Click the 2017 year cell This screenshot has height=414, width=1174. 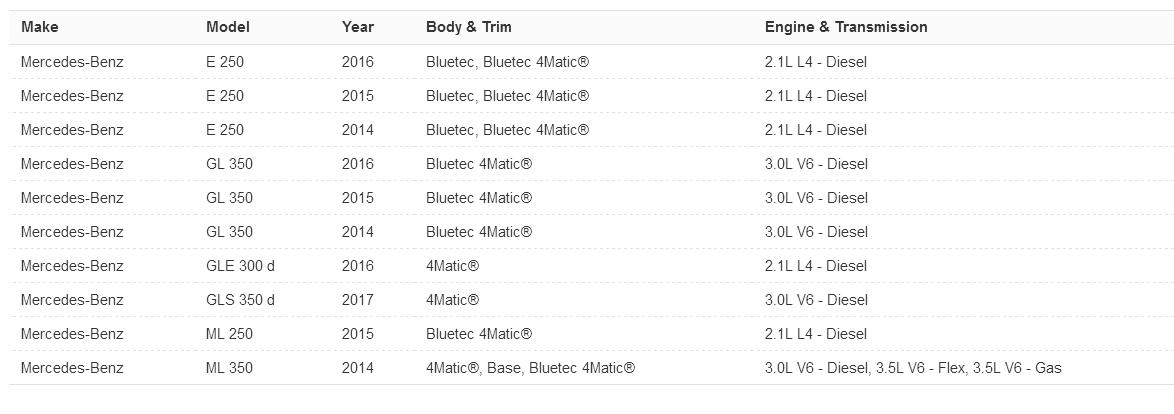[357, 300]
